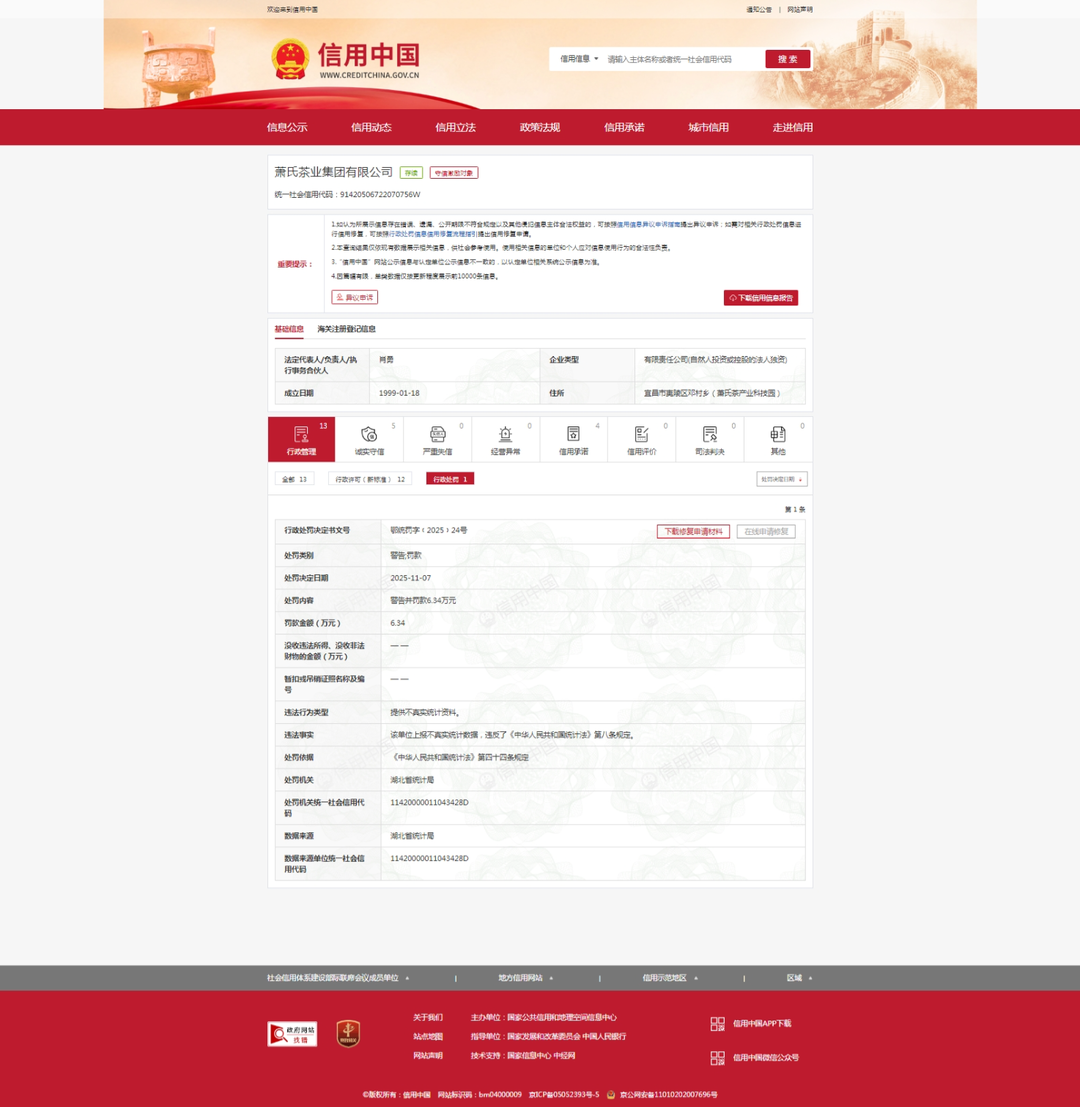This screenshot has height=1107, width=1080.
Task: Show 全部 13 administrative records
Action: (x=294, y=480)
